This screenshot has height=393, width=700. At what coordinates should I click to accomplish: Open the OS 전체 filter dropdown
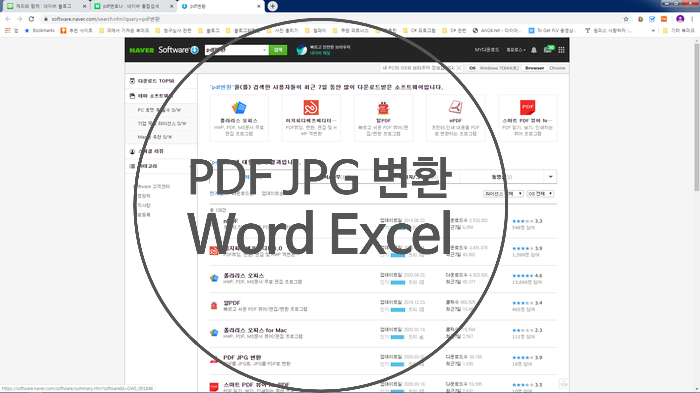(x=540, y=194)
